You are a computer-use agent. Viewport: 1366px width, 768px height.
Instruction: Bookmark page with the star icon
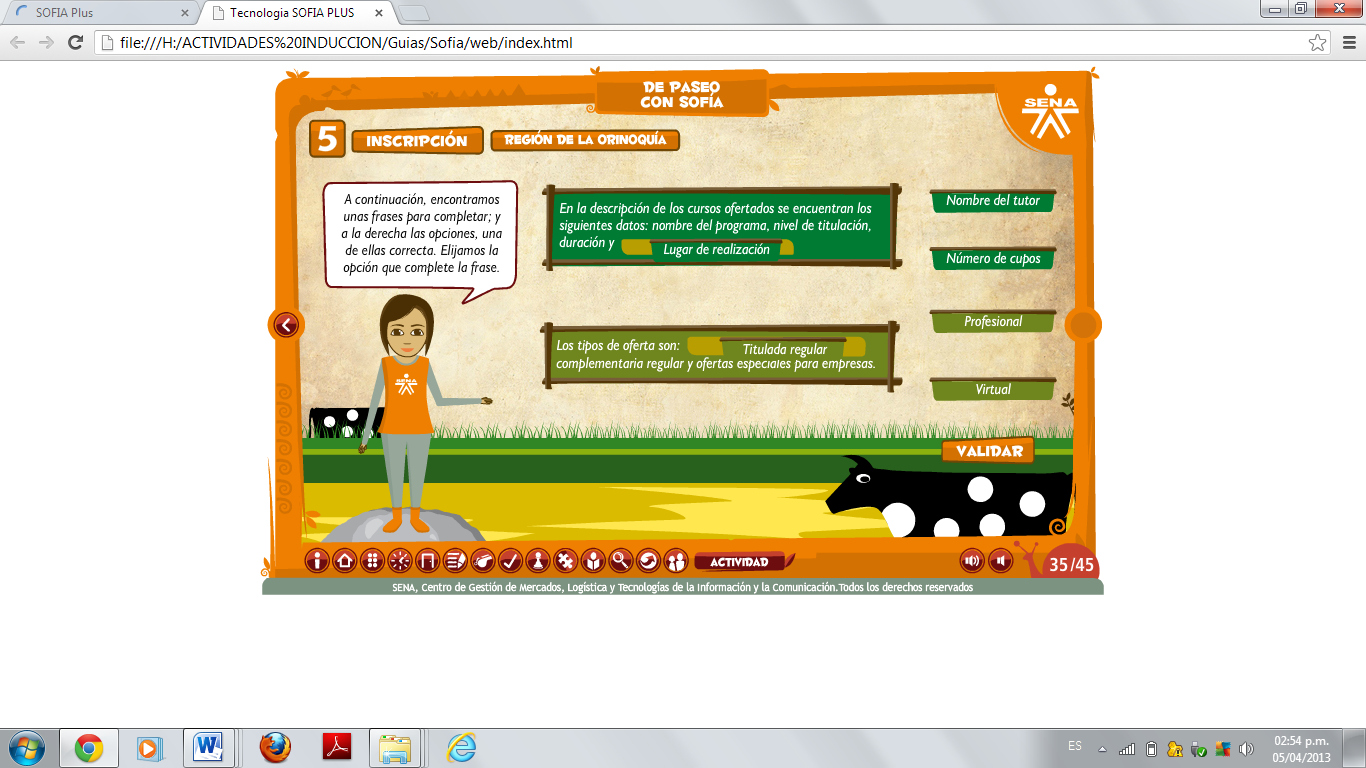pos(1317,43)
